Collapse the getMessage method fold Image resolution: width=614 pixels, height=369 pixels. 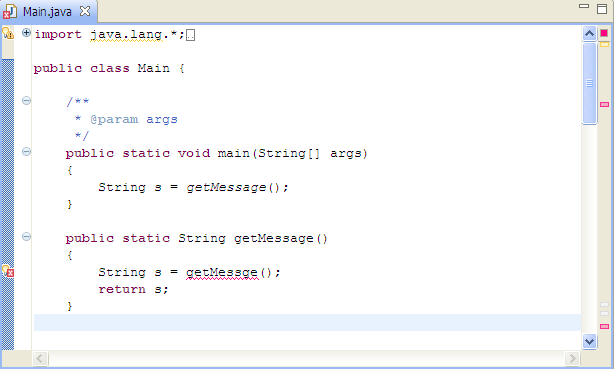[26, 237]
